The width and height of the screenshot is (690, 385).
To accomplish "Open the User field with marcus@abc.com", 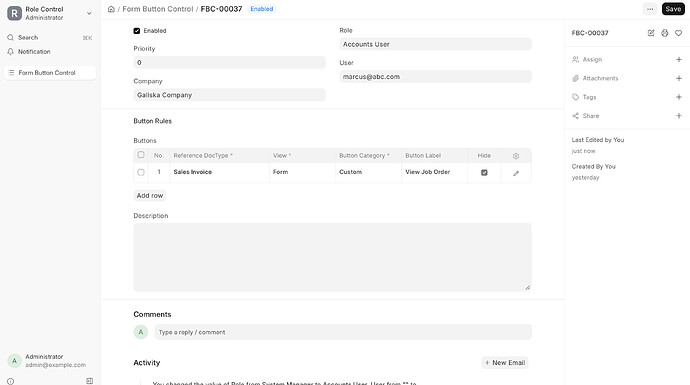I will [x=435, y=77].
